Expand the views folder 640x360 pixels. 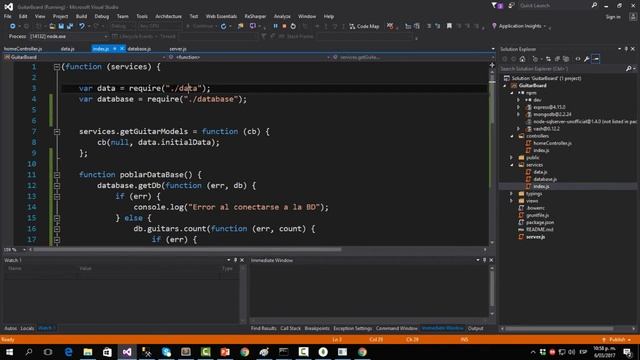click(512, 201)
